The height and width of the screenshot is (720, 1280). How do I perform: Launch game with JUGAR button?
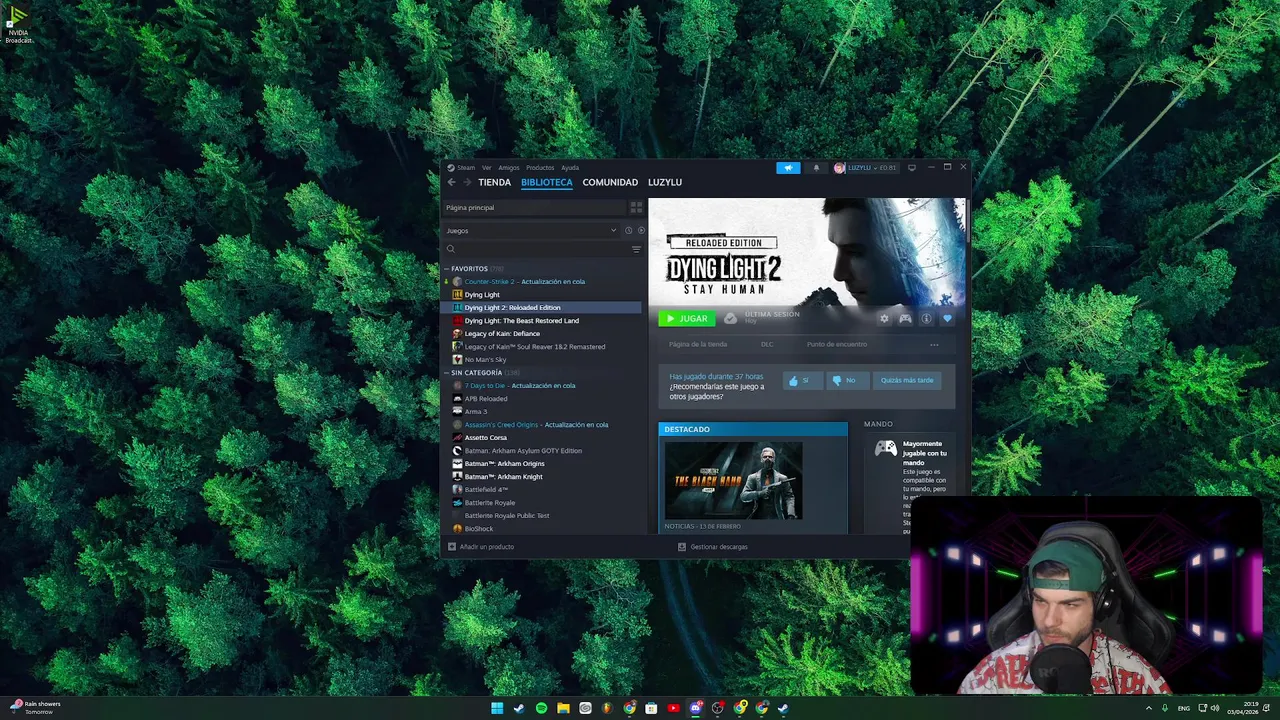(687, 319)
